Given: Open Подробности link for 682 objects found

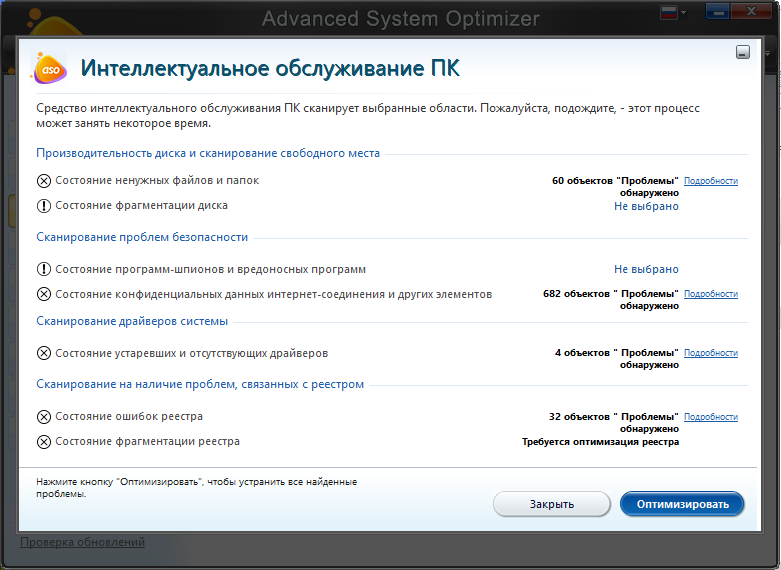Looking at the screenshot, I should coord(711,294).
